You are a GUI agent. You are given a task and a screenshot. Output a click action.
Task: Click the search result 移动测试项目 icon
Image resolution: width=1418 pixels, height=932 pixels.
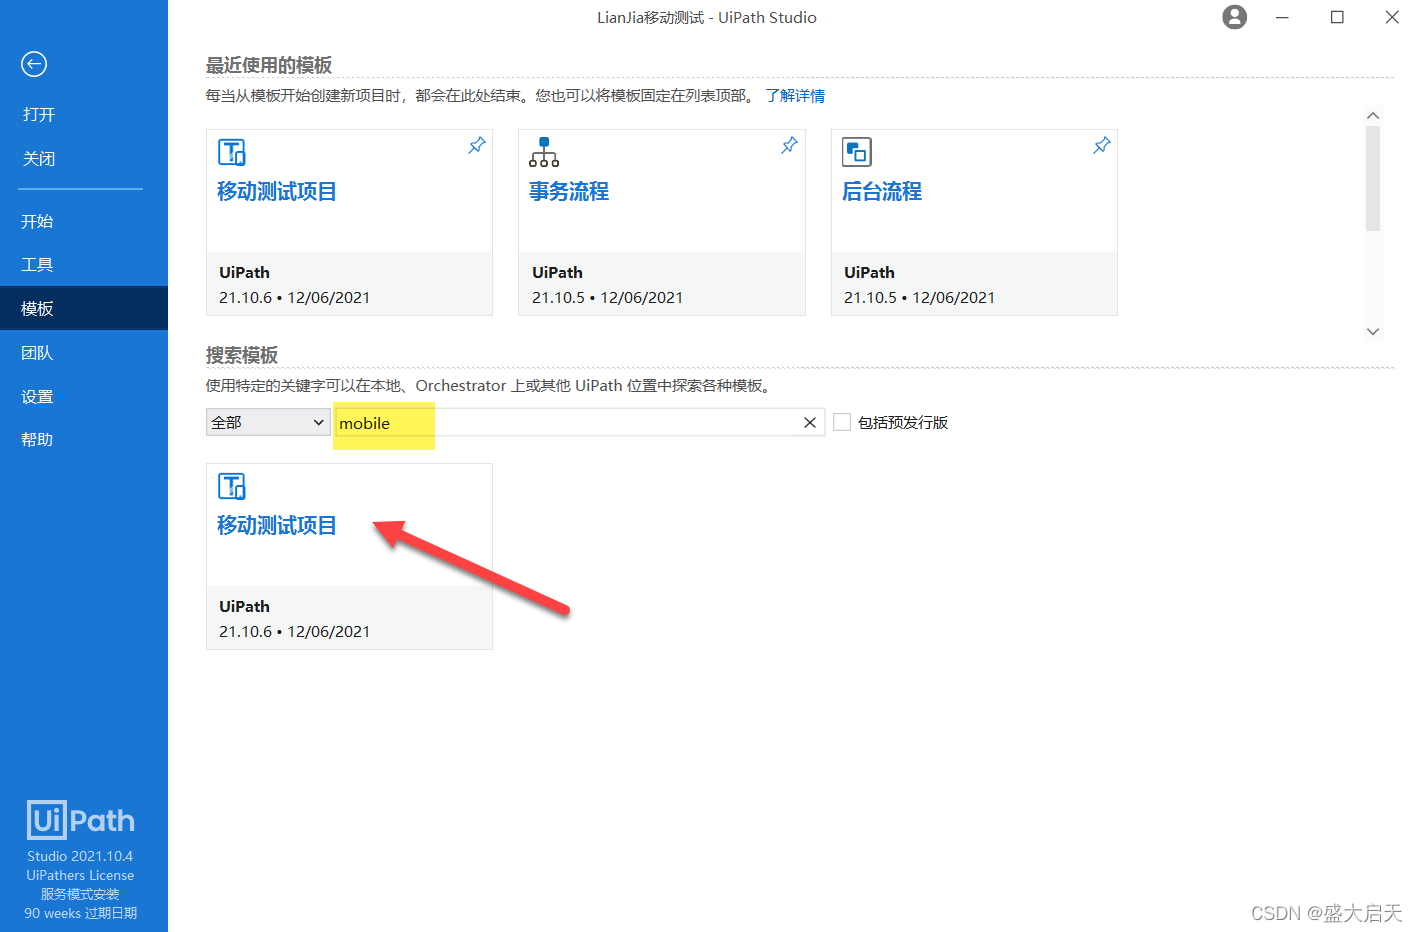232,486
